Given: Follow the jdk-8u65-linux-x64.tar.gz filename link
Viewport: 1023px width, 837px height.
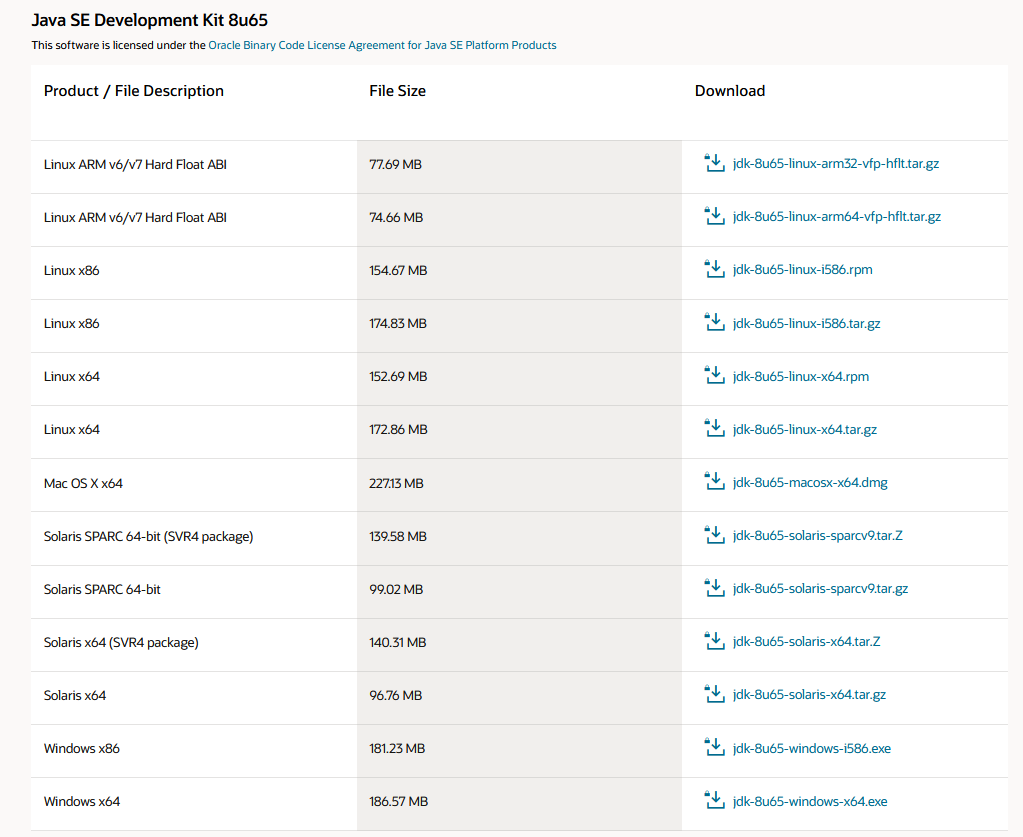Looking at the screenshot, I should click(x=804, y=429).
